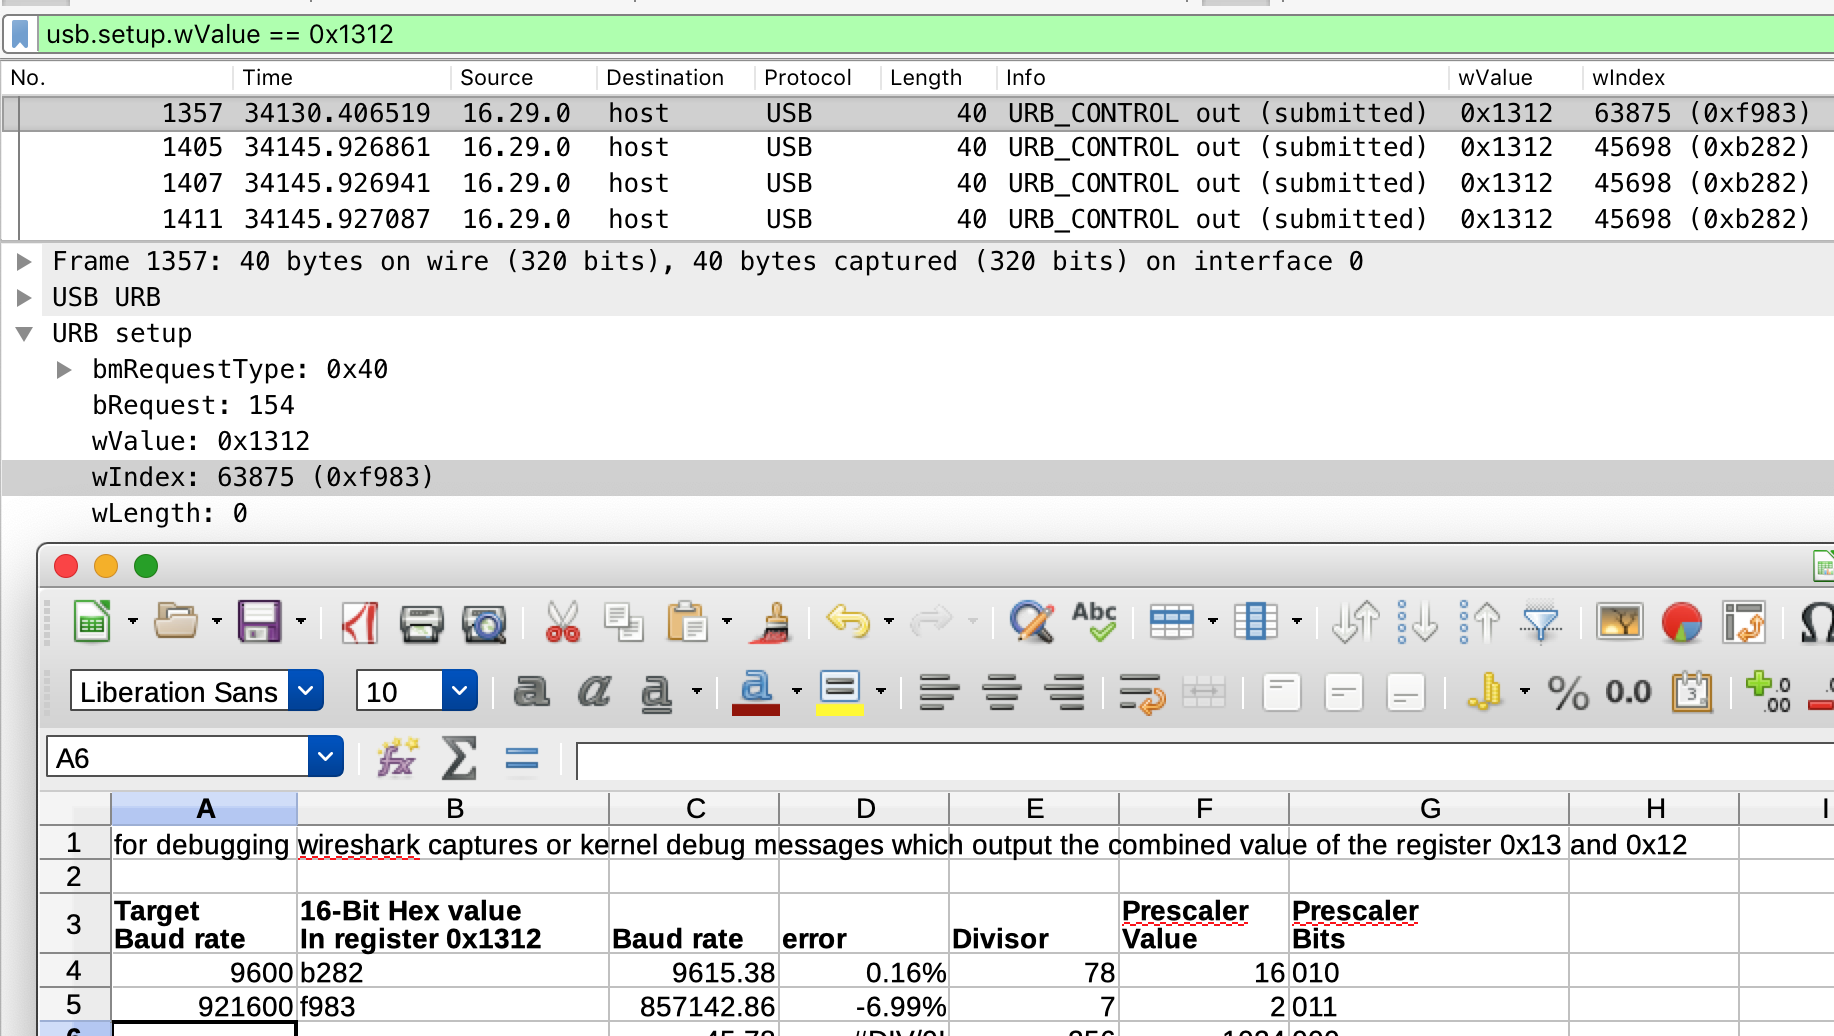Run spelling check Abc icon
The image size is (1834, 1036).
pos(1095,621)
